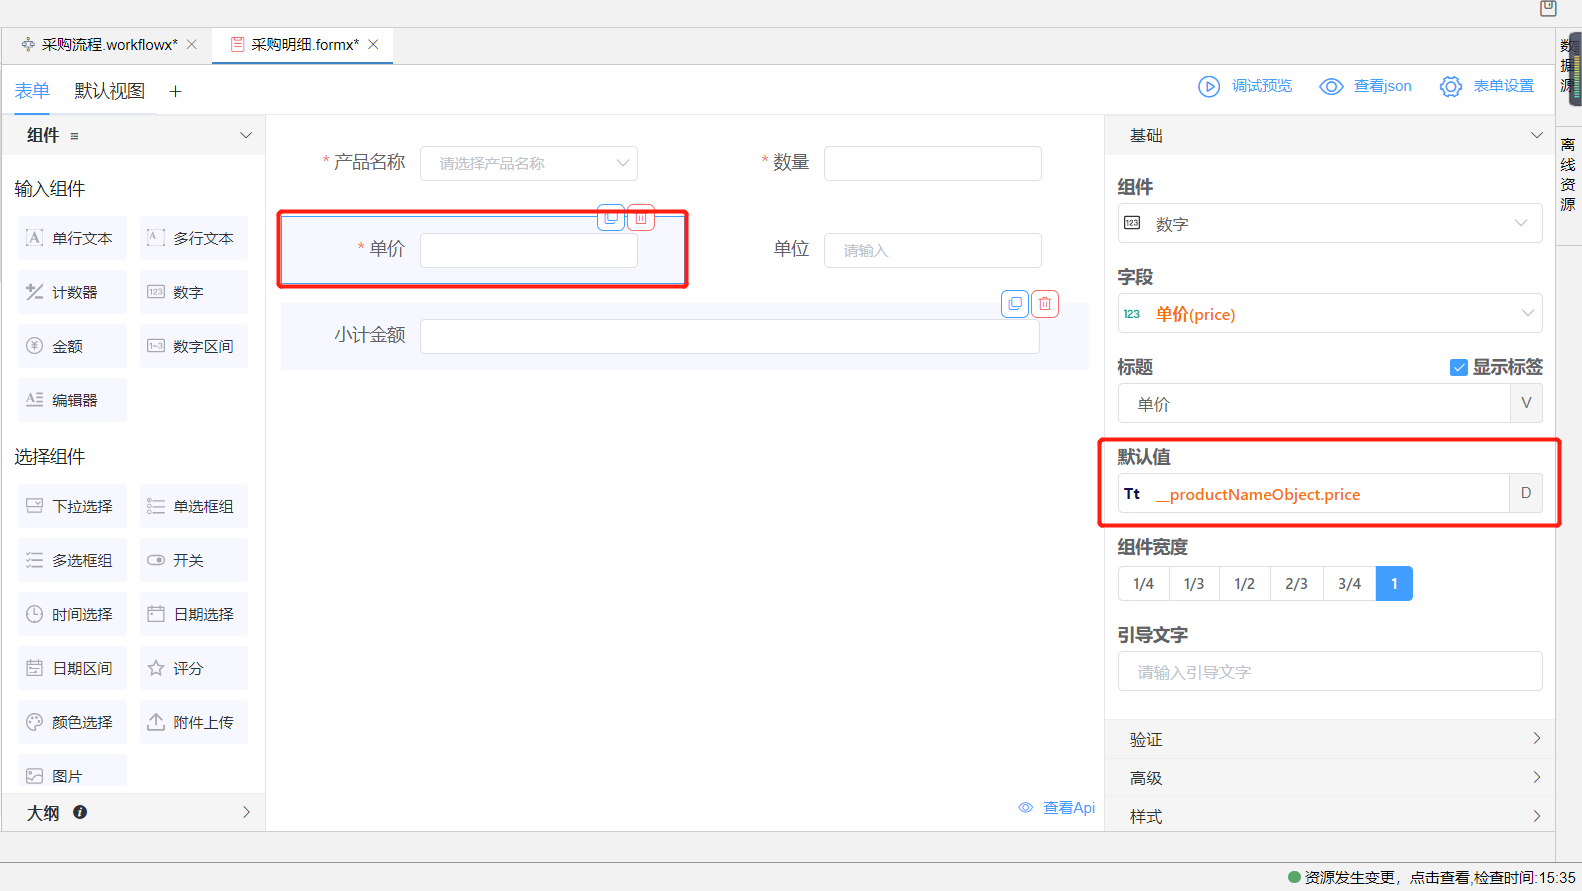The image size is (1582, 891).
Task: Expand the 验证 section
Action: (x=1329, y=739)
